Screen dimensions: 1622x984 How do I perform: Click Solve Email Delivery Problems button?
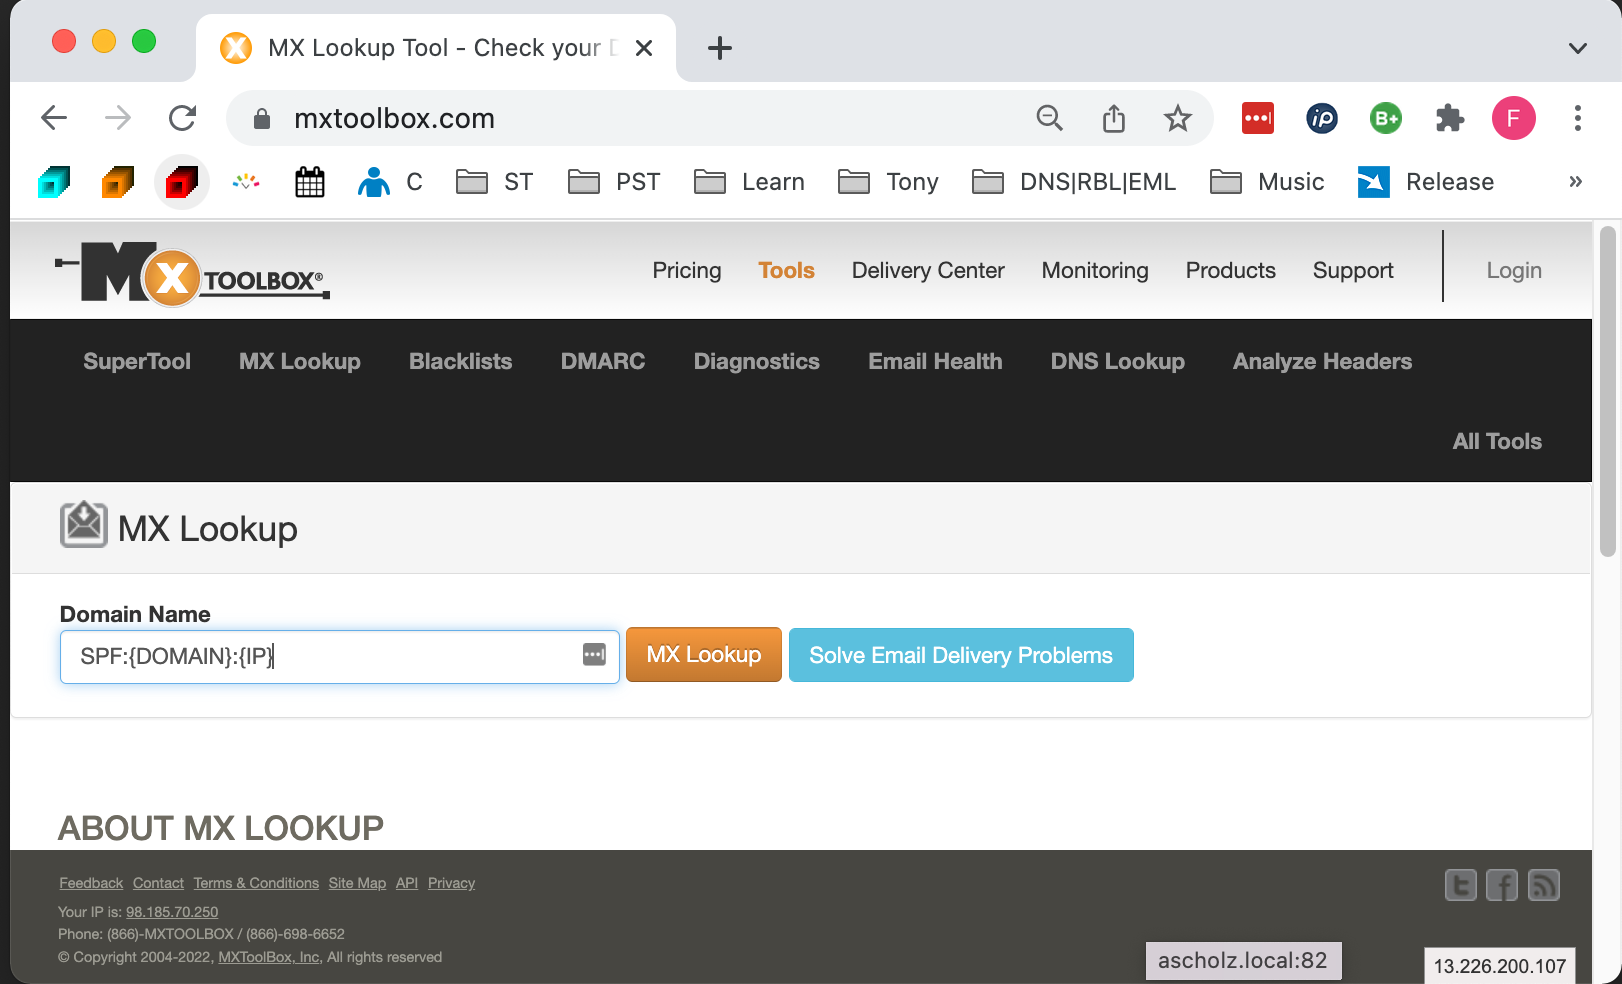coord(960,656)
